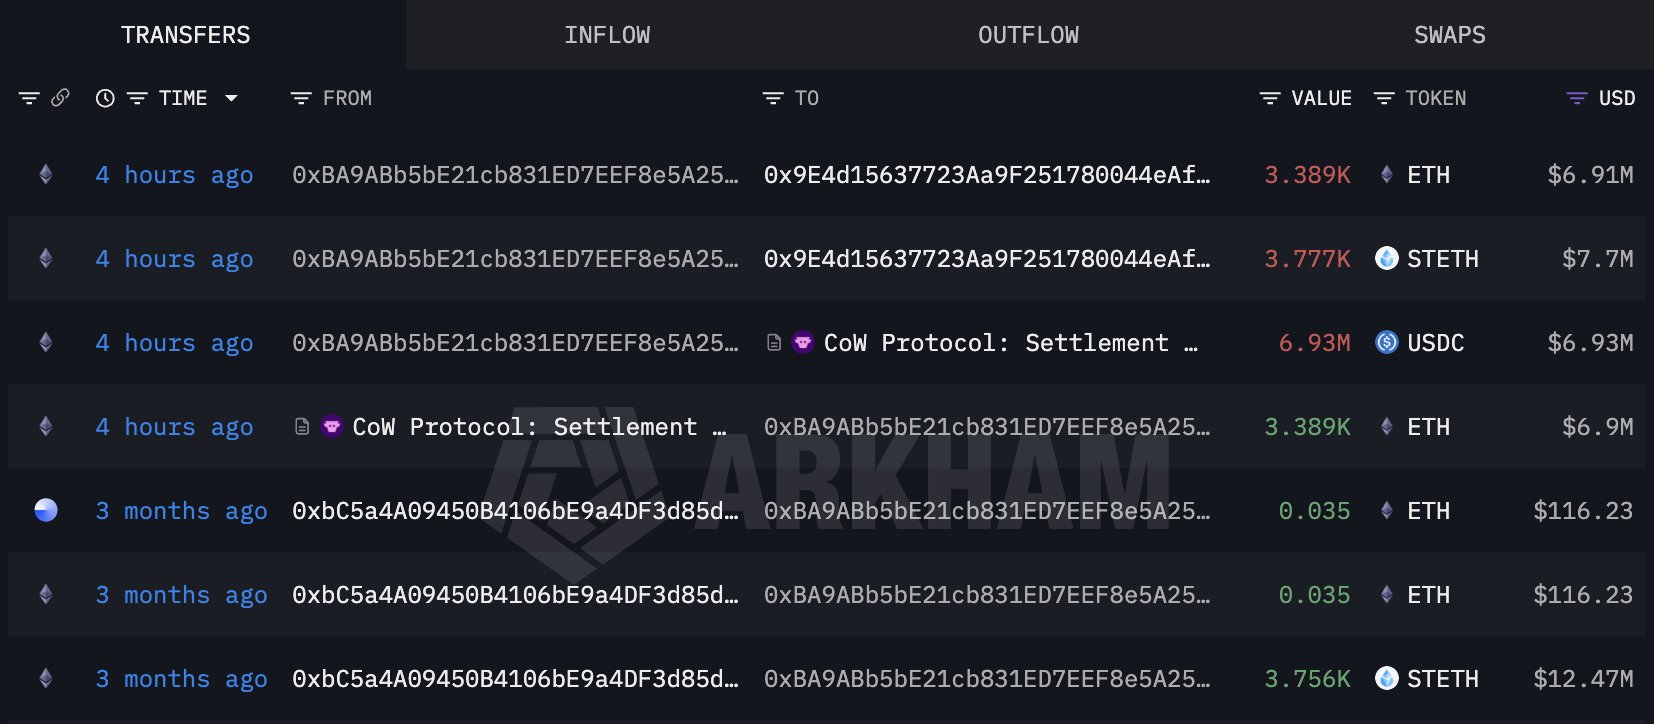Select the OUTFLOW tab
The width and height of the screenshot is (1654, 724).
tap(1027, 34)
